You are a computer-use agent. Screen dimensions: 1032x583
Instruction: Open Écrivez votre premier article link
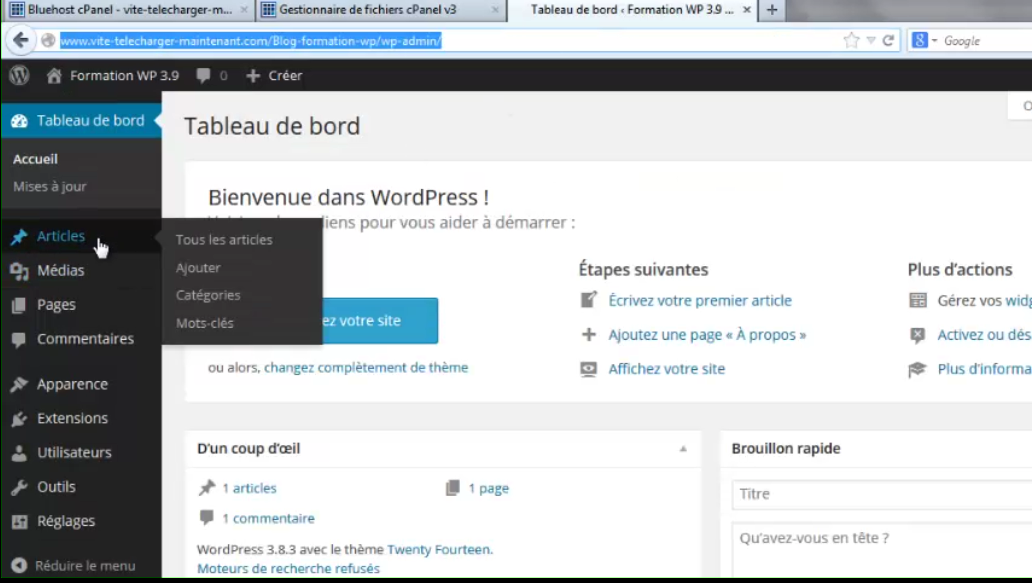point(700,301)
